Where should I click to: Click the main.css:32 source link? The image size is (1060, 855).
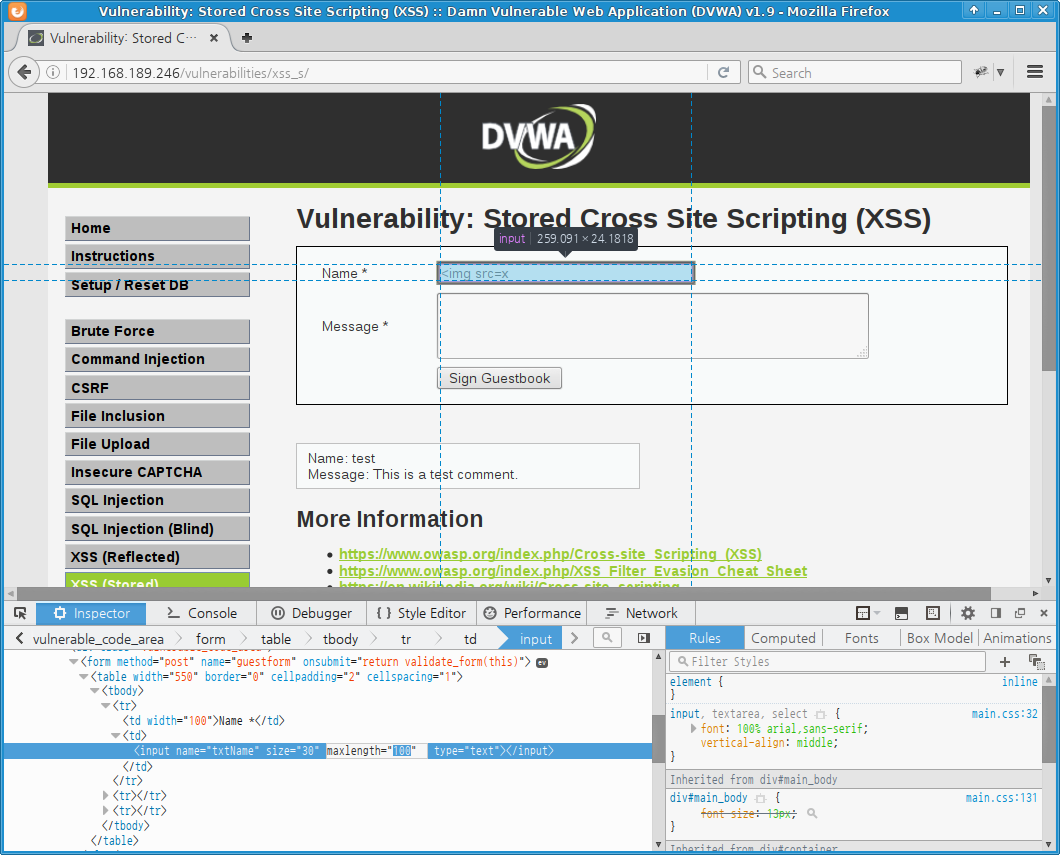(1005, 714)
